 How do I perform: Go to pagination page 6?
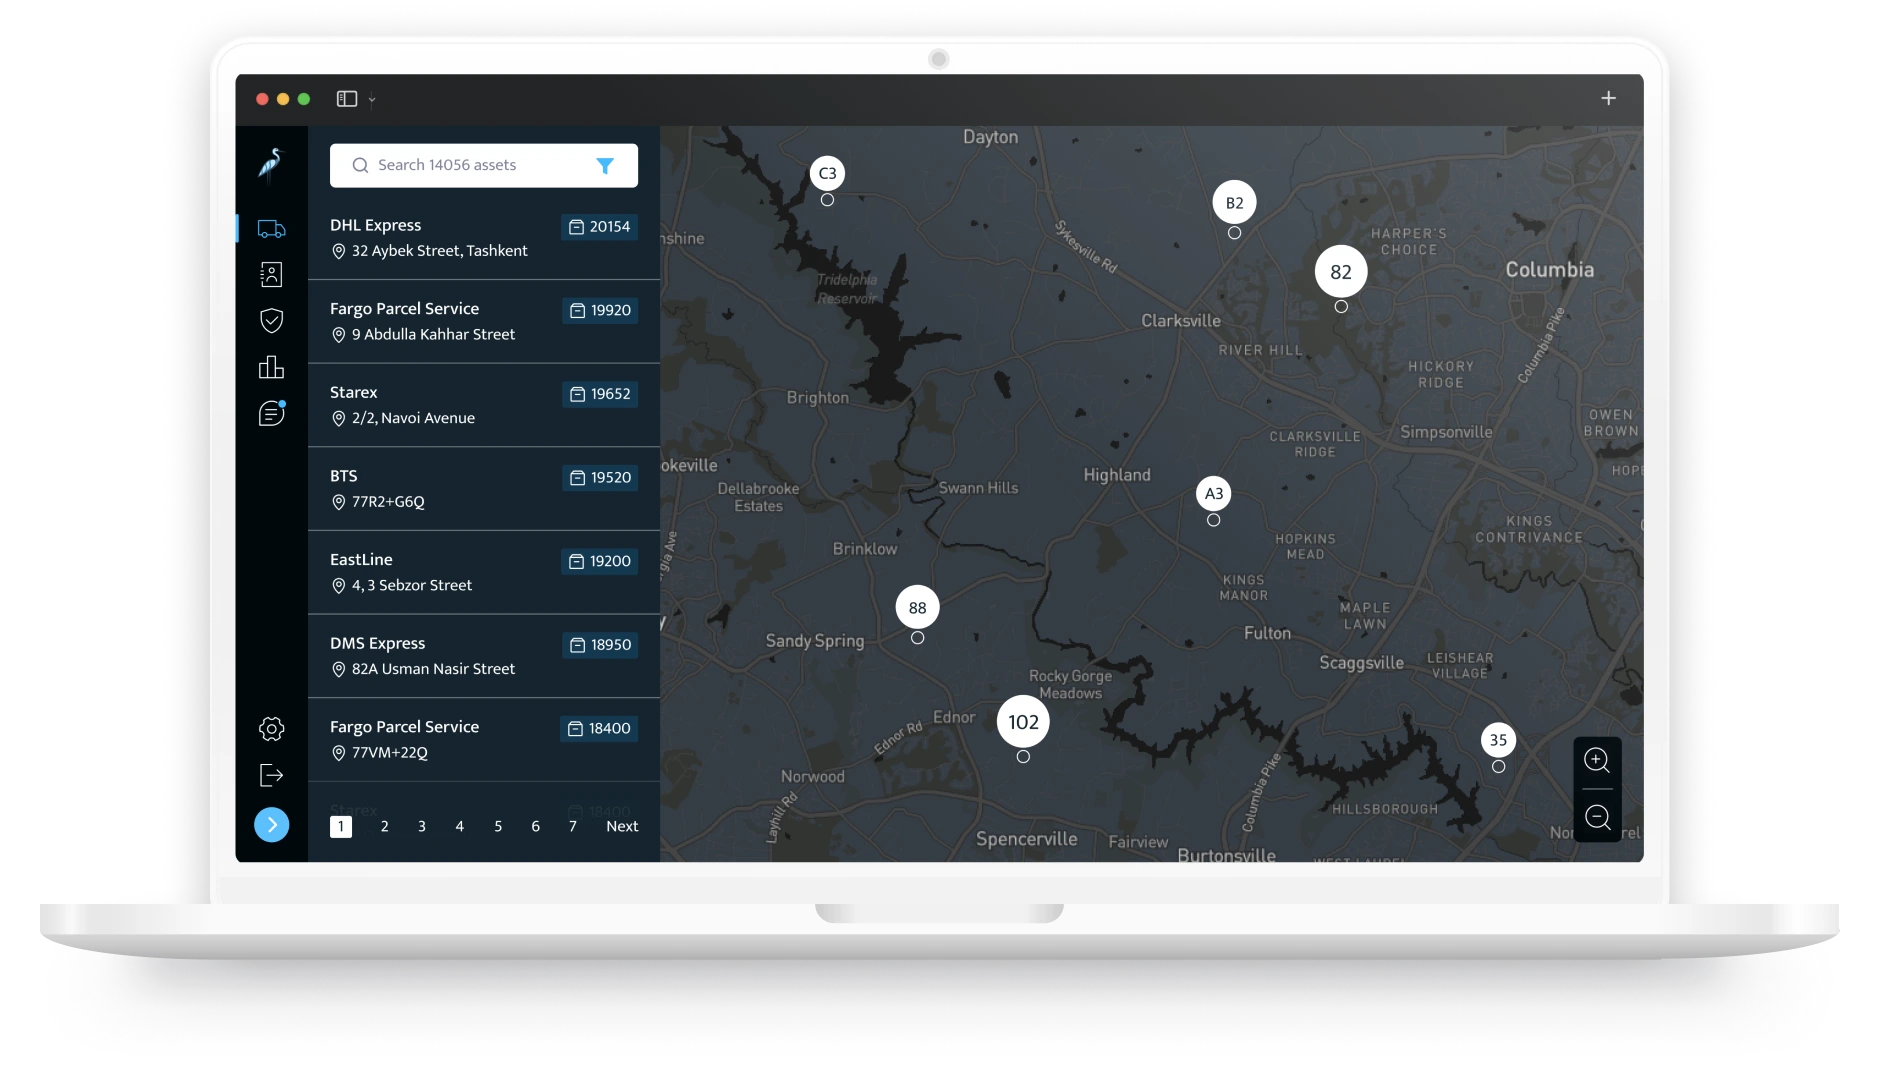click(x=535, y=827)
